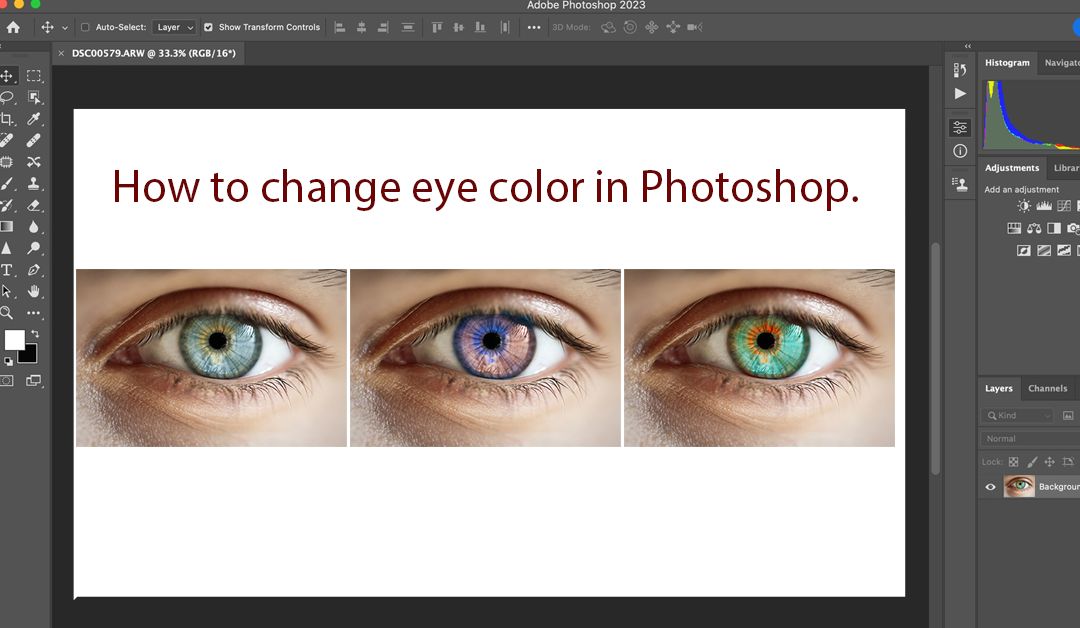Select the Lasso tool
The width and height of the screenshot is (1080, 628).
pos(8,96)
